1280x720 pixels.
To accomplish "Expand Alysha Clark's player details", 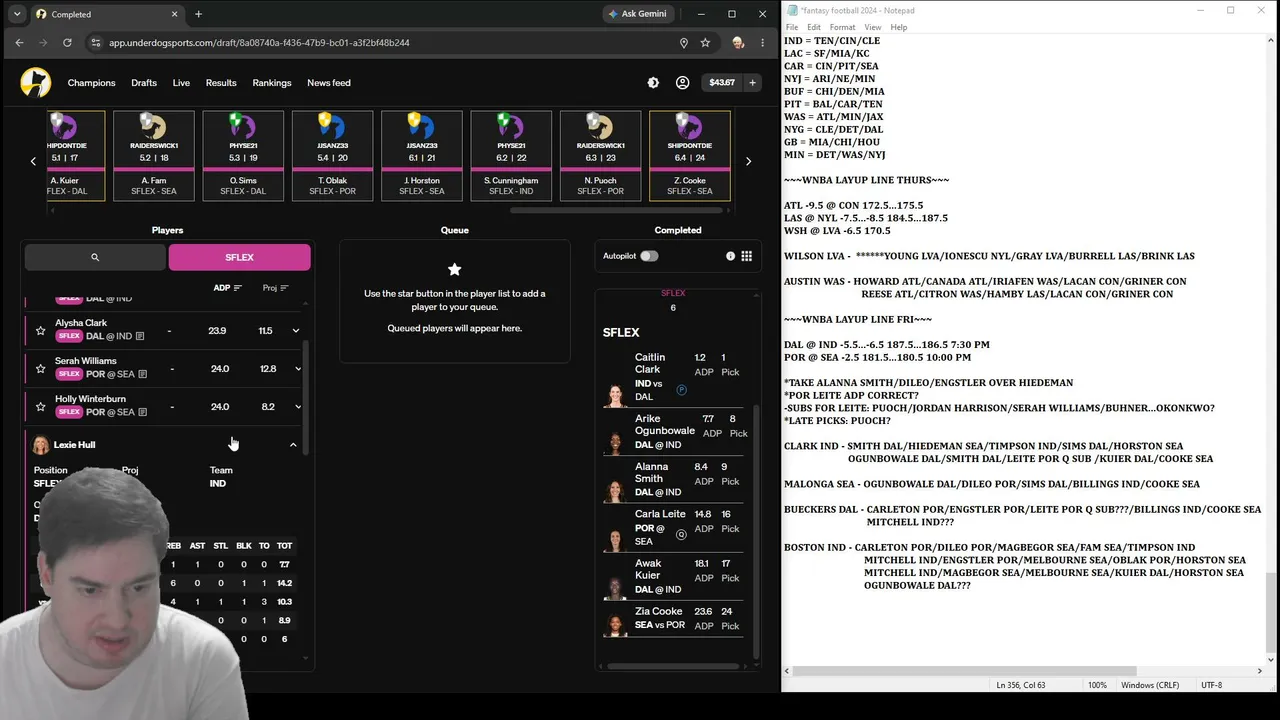I will (x=296, y=331).
